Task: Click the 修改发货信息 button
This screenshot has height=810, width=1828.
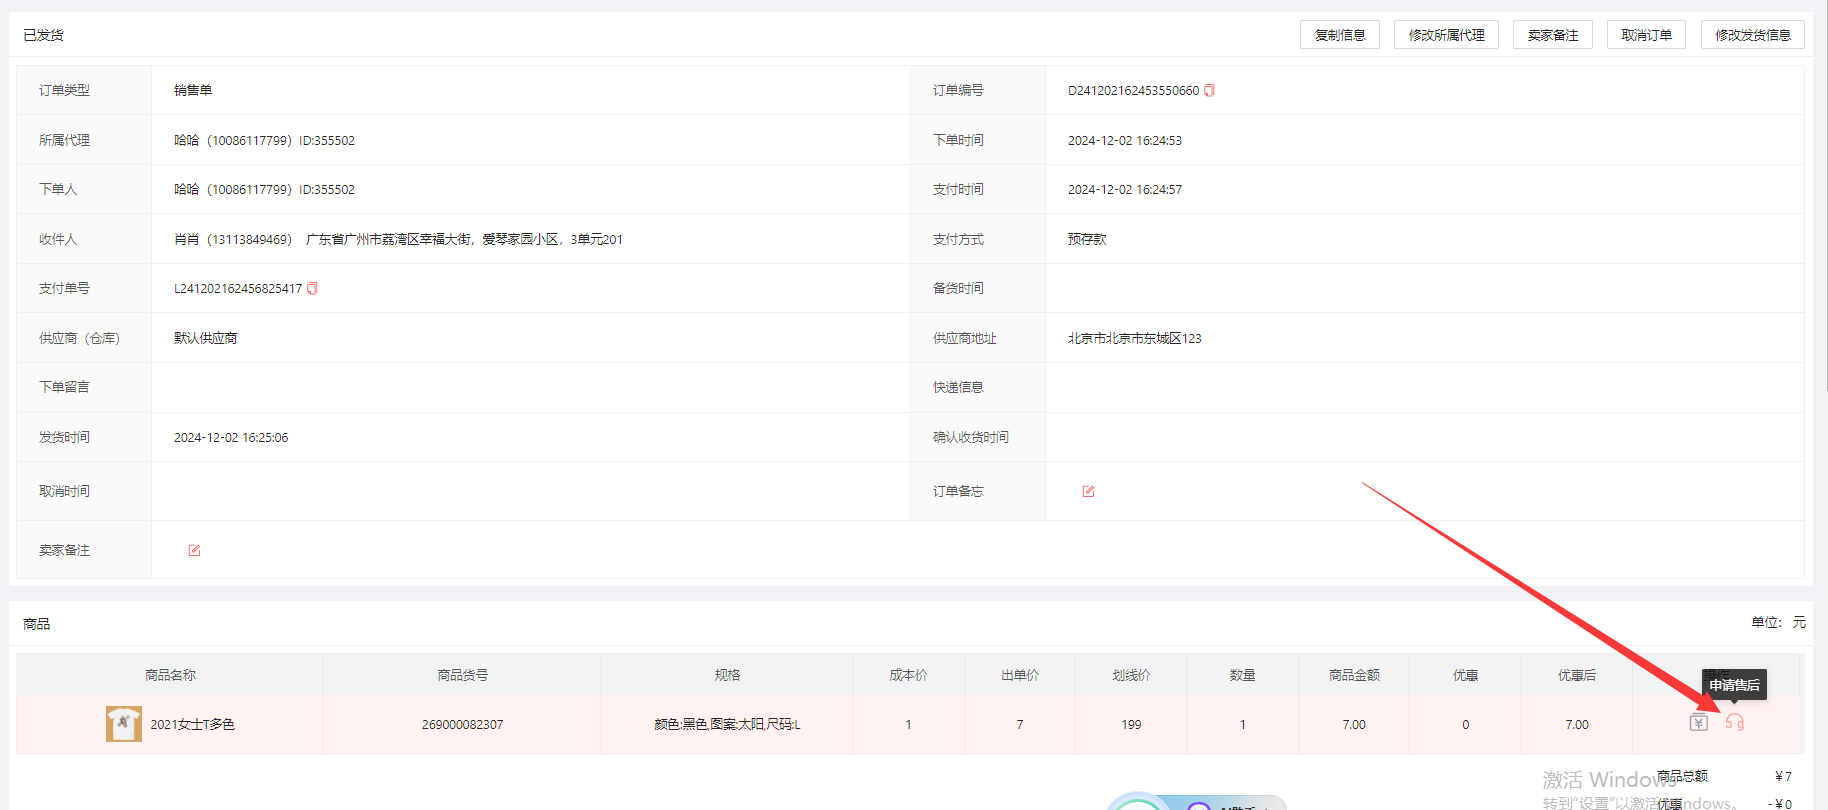Action: click(x=1752, y=35)
